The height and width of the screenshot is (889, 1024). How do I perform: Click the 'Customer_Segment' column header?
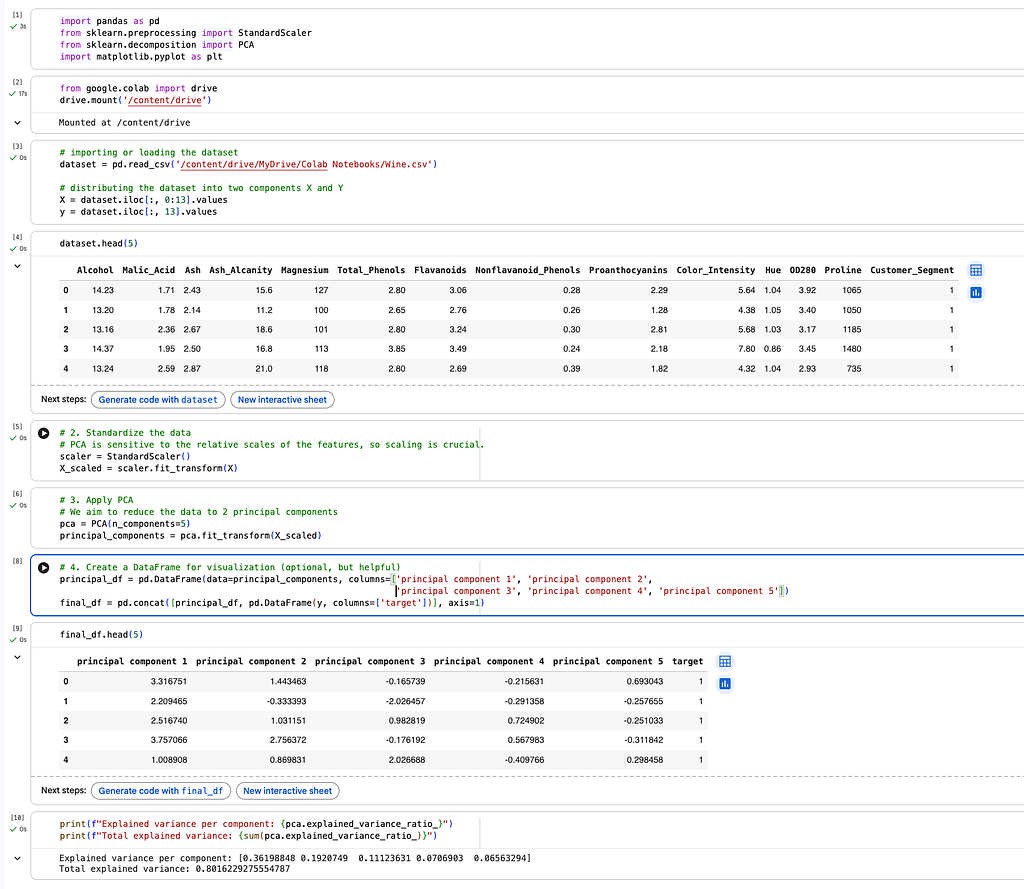(912, 270)
